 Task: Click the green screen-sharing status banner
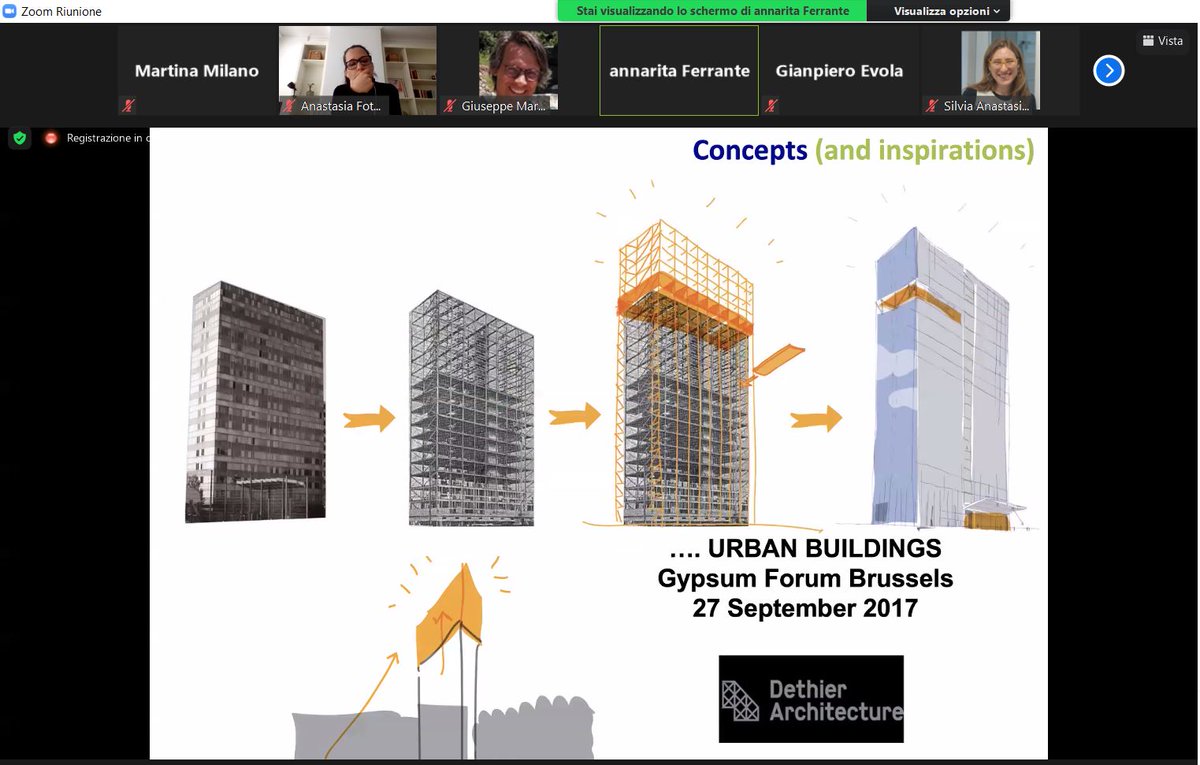tap(712, 11)
